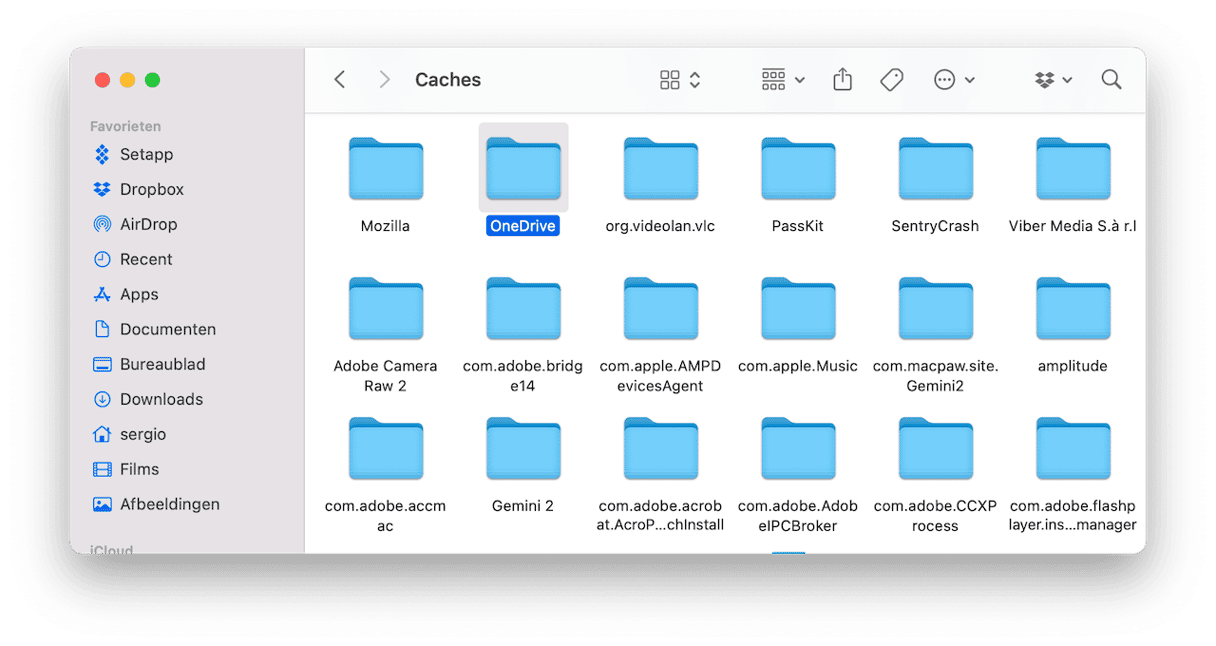This screenshot has width=1216, height=646.
Task: Select the Mozilla folder icon
Action: (x=386, y=169)
